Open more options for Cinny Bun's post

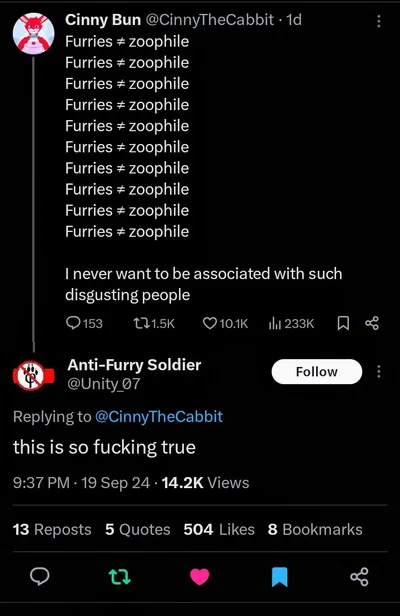pyautogui.click(x=379, y=21)
